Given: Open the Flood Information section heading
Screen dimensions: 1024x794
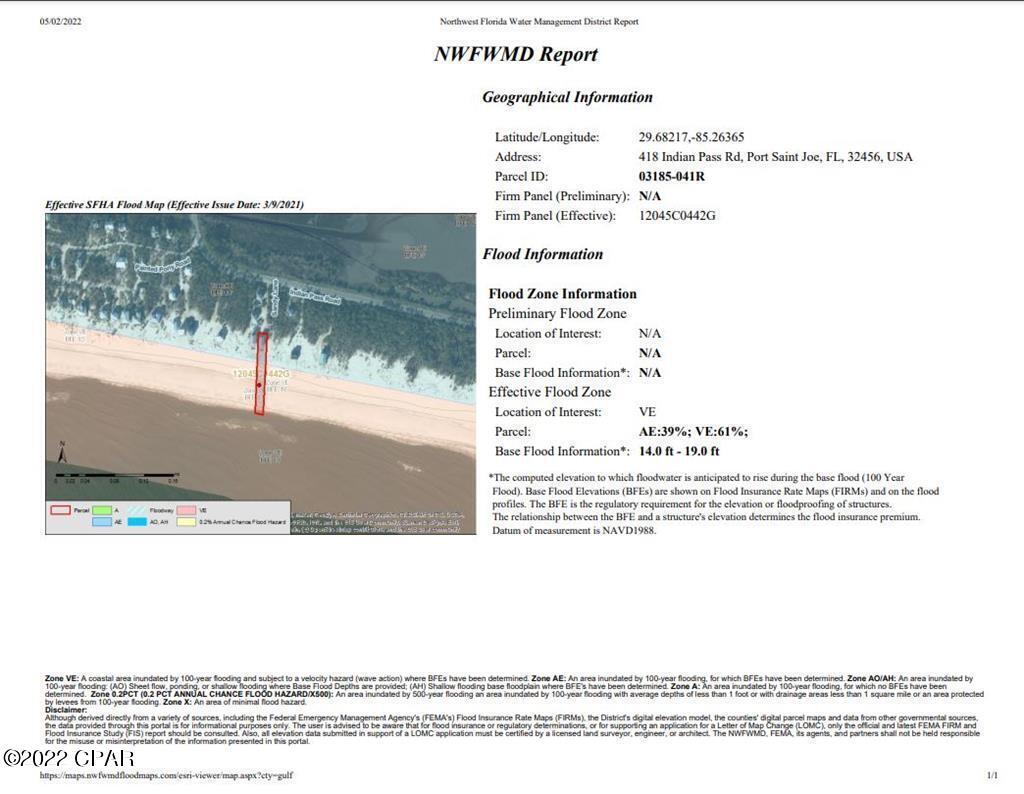Looking at the screenshot, I should [x=545, y=254].
